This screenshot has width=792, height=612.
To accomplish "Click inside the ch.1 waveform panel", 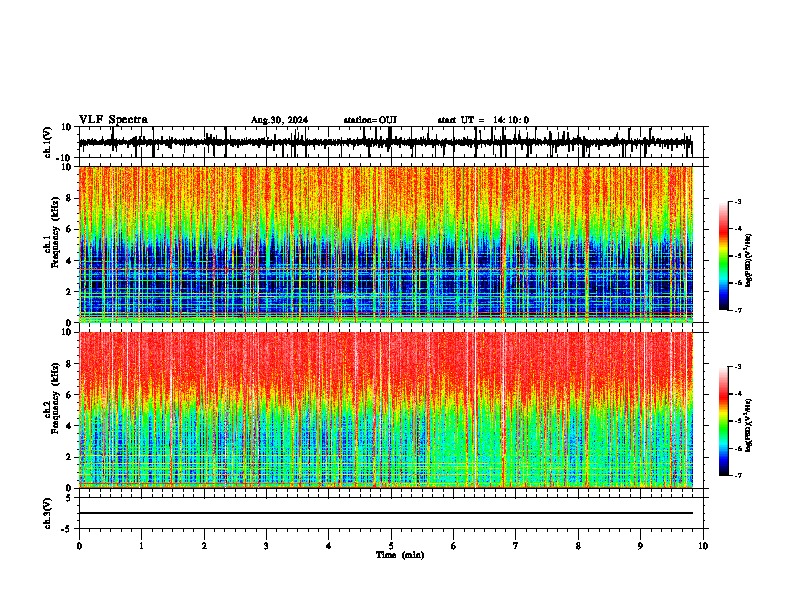I will [x=390, y=142].
